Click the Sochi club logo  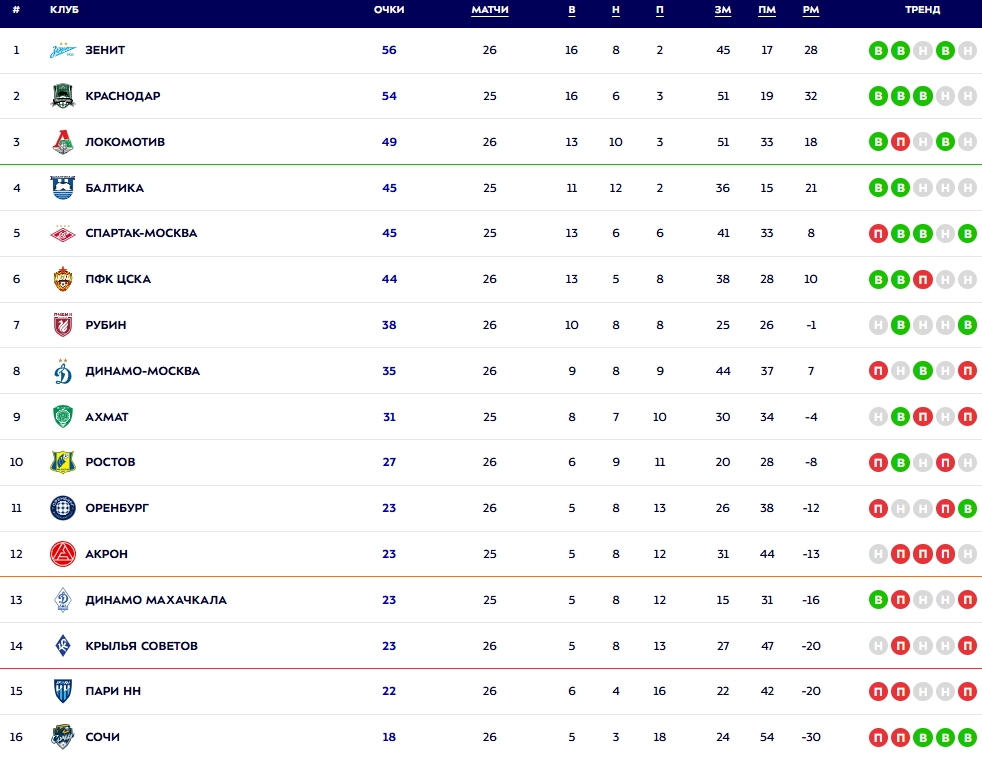point(63,737)
